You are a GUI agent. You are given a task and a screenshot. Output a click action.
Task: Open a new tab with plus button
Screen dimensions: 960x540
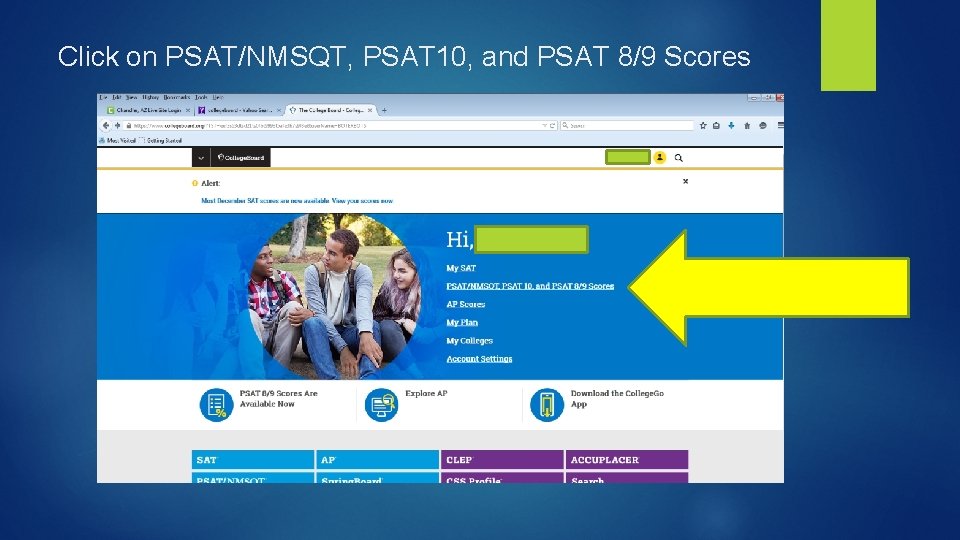[x=384, y=111]
